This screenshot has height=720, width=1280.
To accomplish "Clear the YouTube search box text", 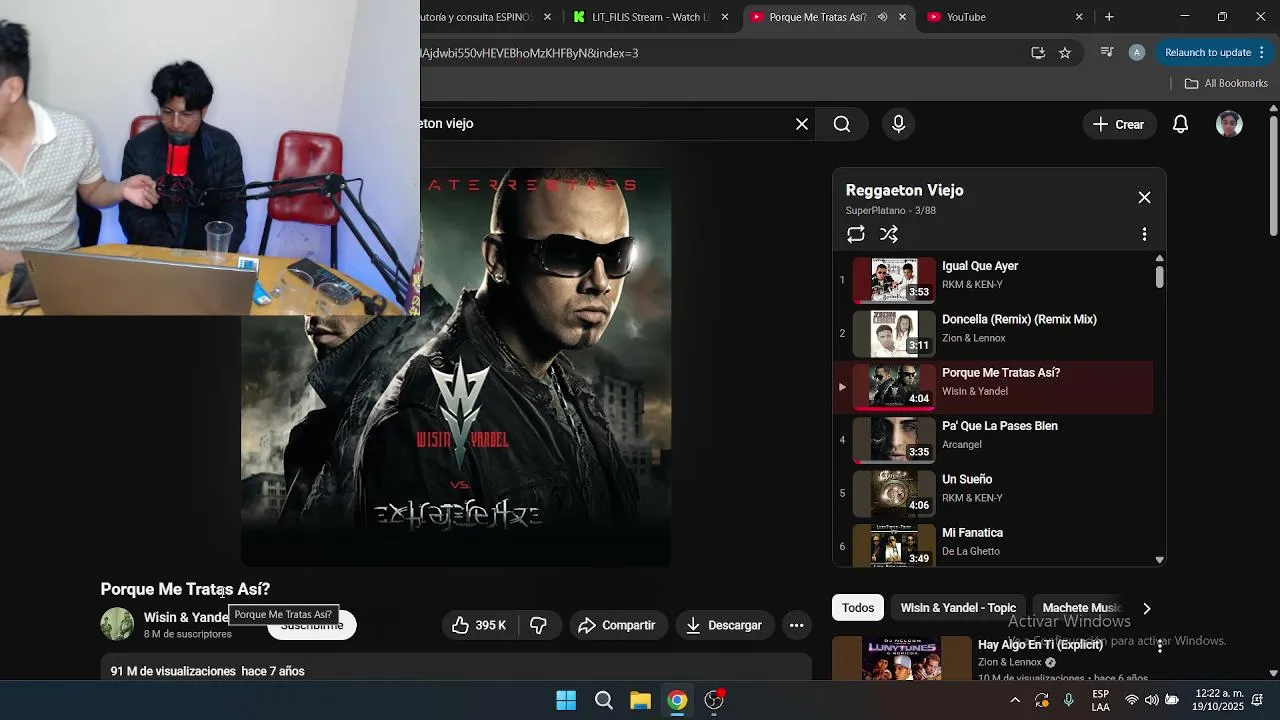I will (802, 124).
